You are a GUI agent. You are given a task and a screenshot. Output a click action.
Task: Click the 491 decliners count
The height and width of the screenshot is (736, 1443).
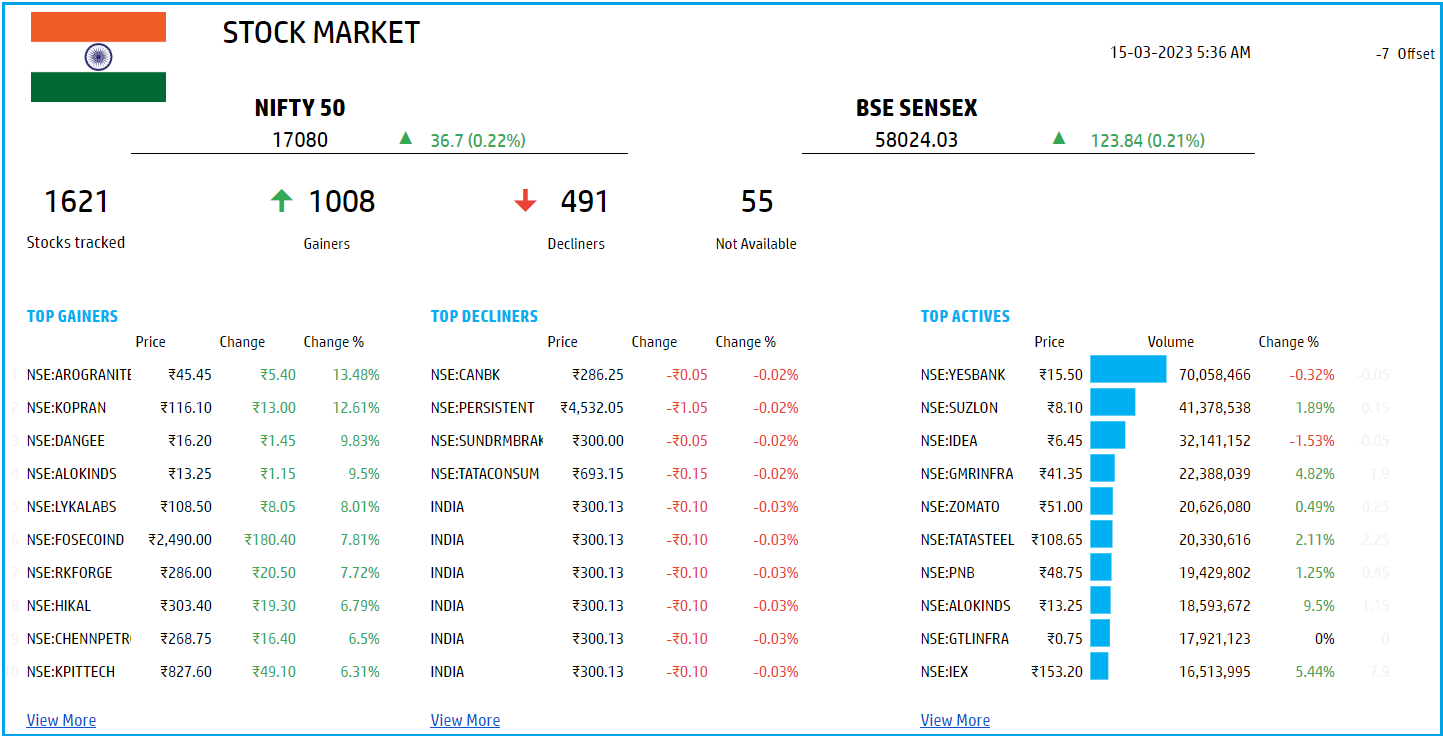point(585,202)
